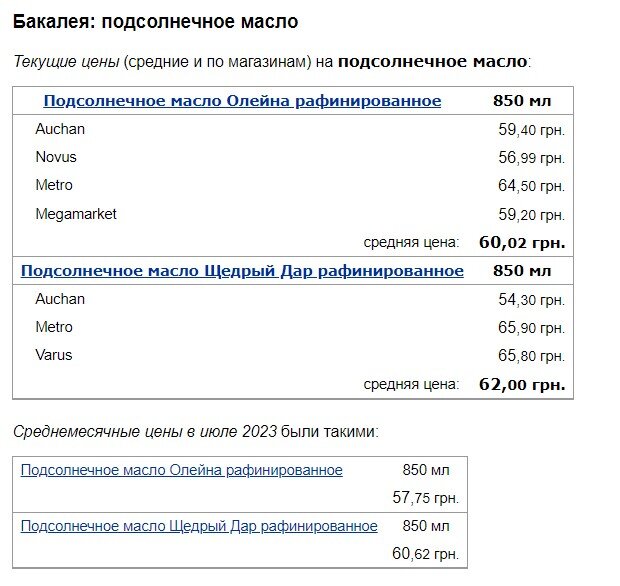Click the Auchan price 59,40 грн.
The height and width of the screenshot is (586, 620).
pos(531,130)
